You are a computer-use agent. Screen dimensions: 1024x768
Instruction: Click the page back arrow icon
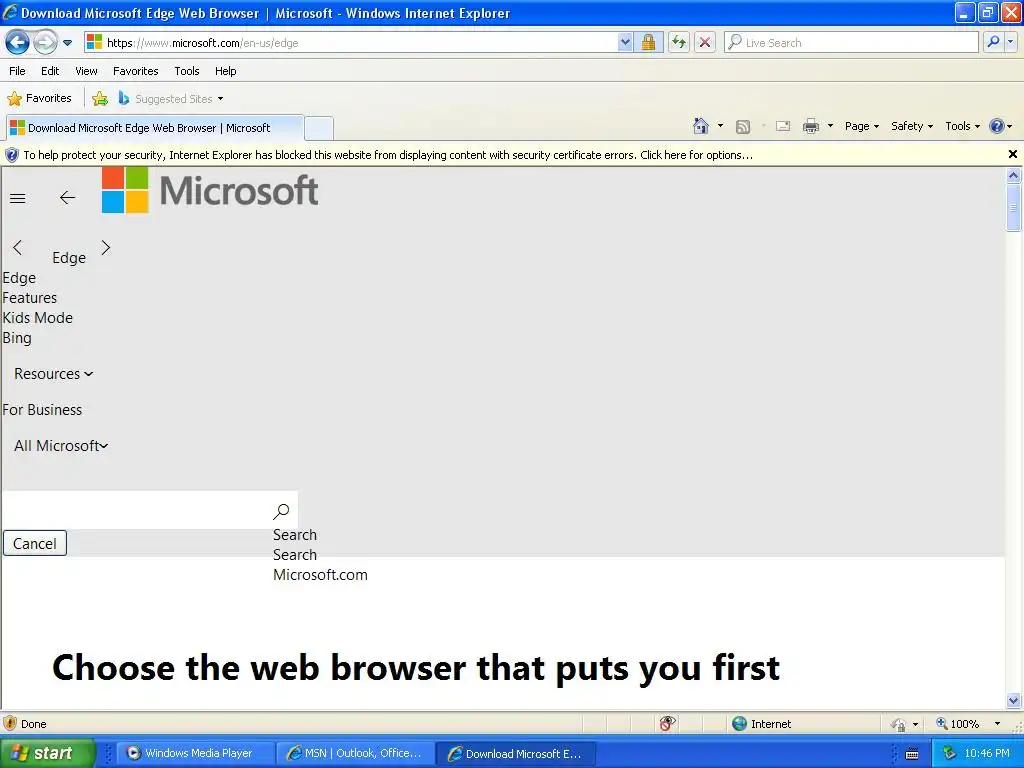[x=67, y=197]
